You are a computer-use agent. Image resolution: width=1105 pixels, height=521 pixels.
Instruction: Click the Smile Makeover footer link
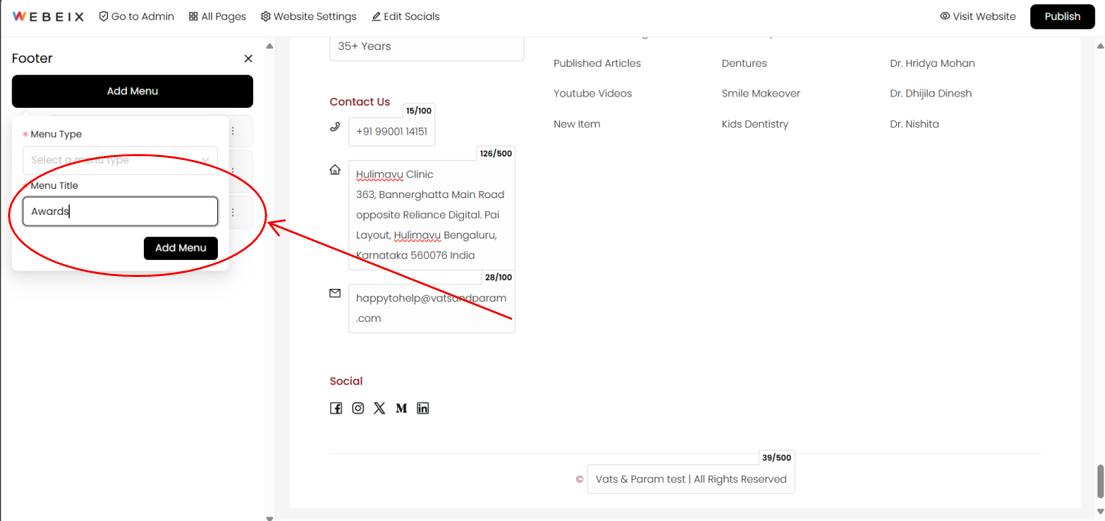[761, 93]
